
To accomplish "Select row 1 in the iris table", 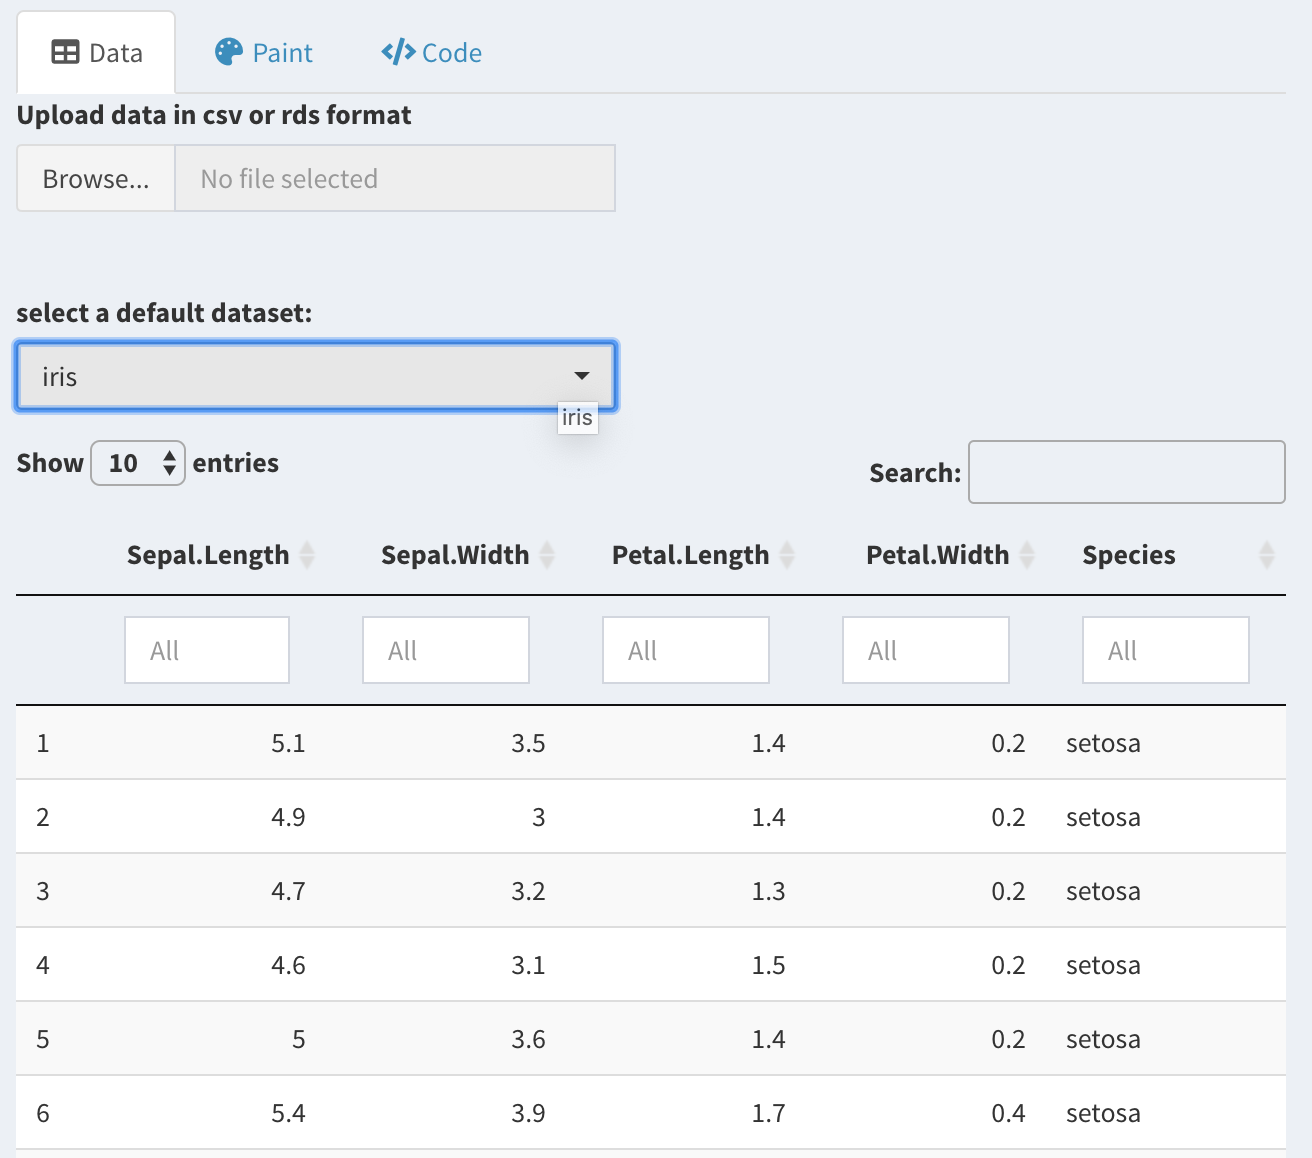I will click(650, 743).
